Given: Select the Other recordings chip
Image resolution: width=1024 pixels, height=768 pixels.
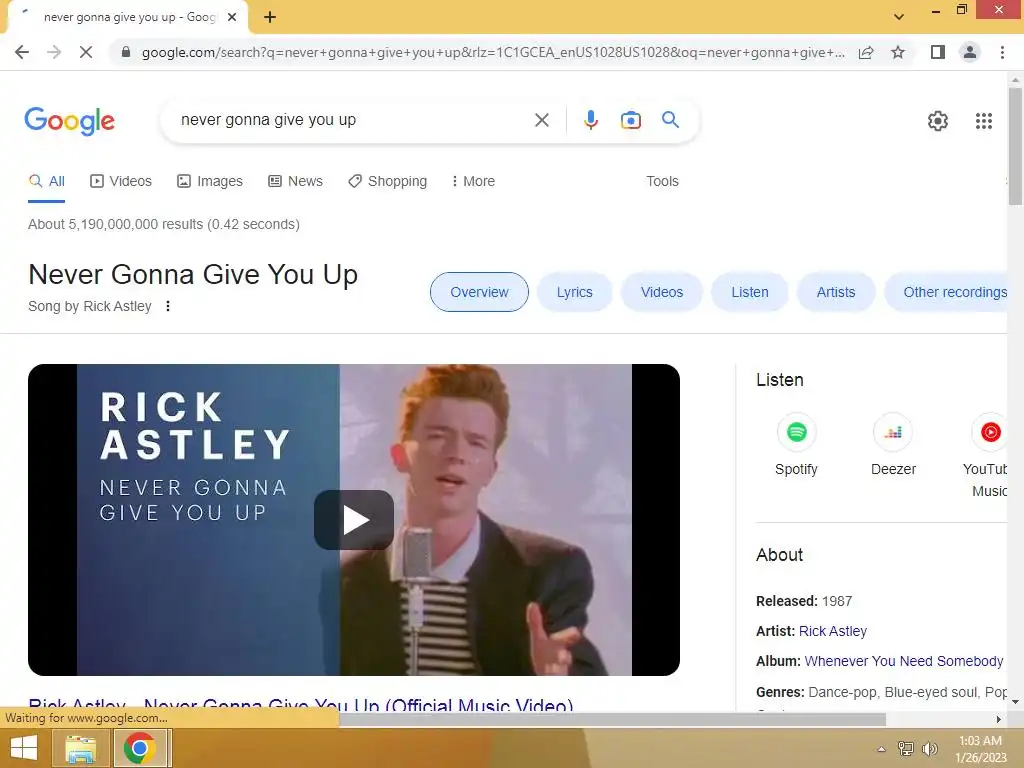Looking at the screenshot, I should [946, 292].
